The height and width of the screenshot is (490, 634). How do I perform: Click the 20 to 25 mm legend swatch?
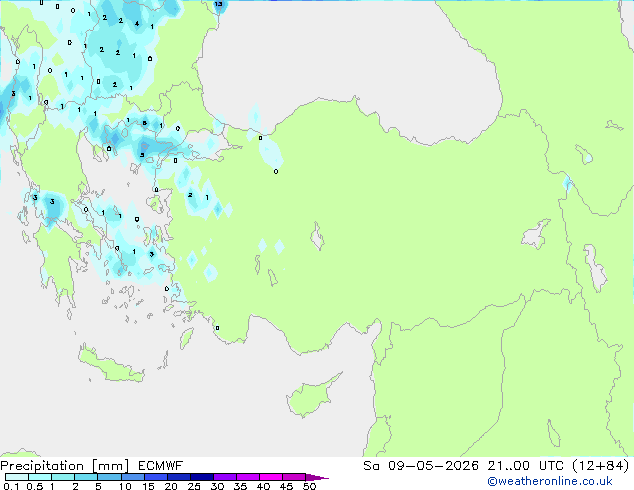[x=179, y=477]
